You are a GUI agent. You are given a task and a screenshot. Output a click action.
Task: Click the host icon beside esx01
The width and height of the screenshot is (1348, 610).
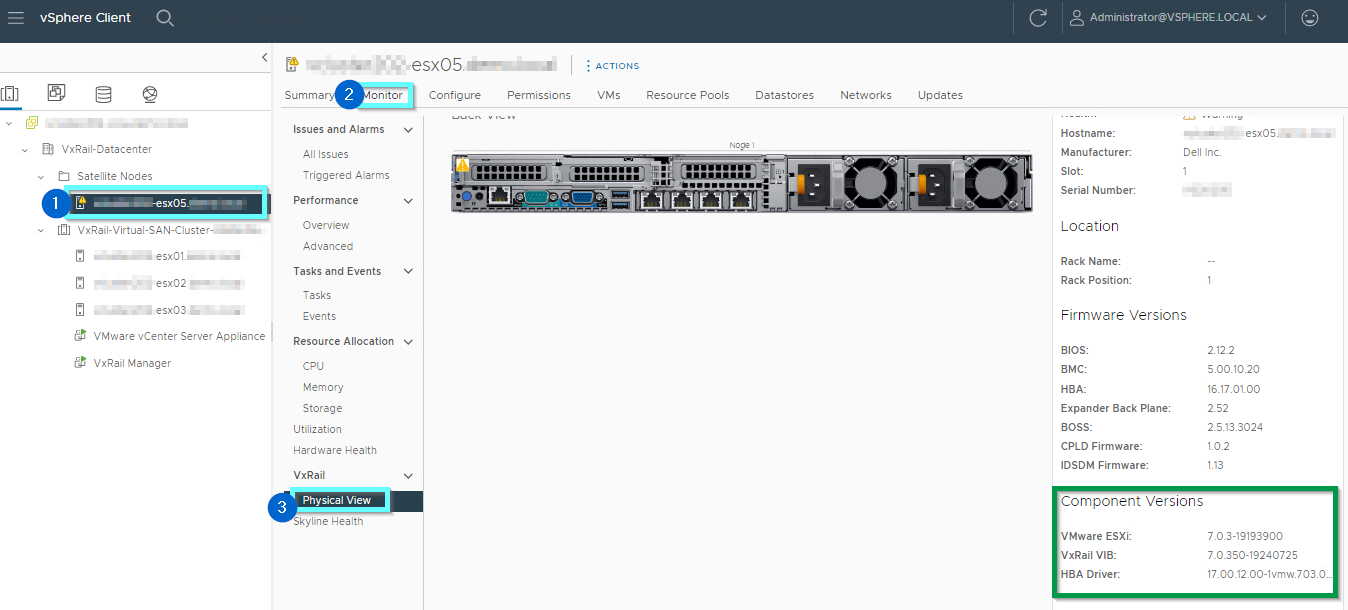click(80, 256)
